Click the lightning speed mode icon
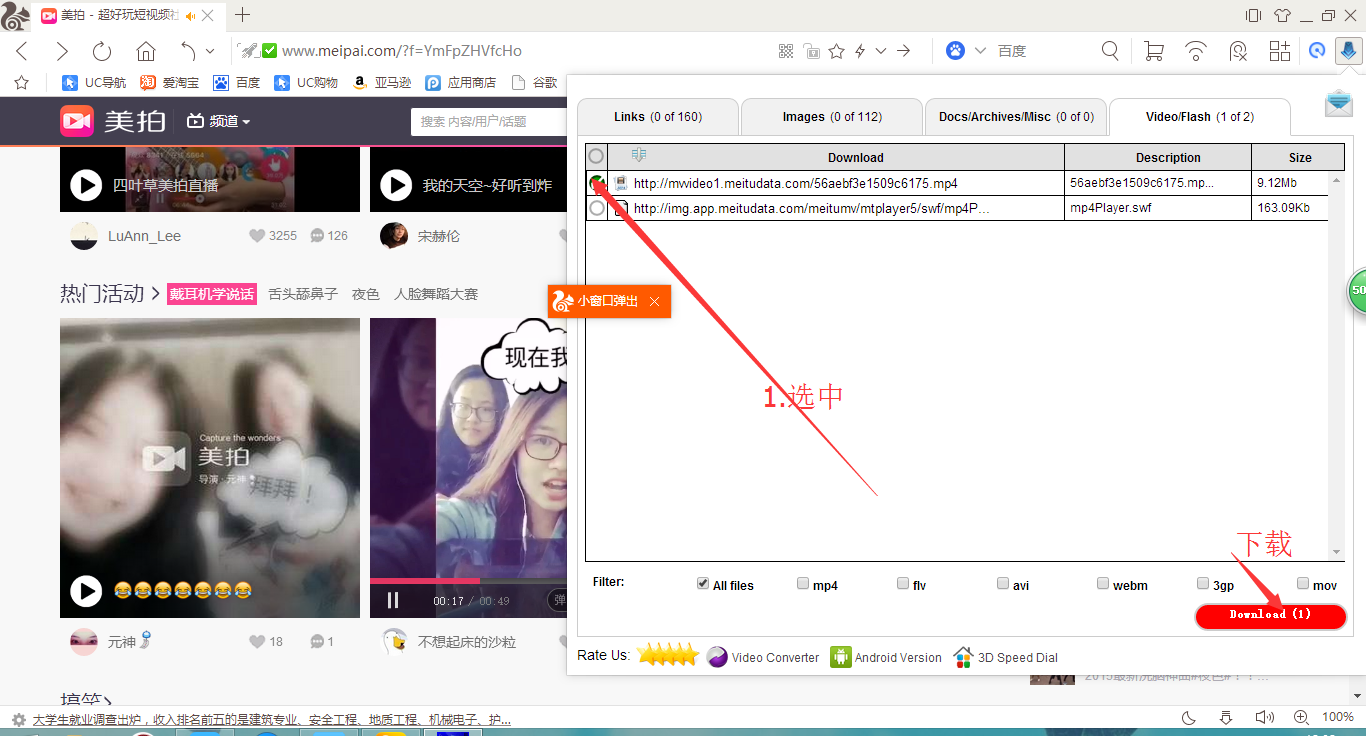The width and height of the screenshot is (1366, 736). coord(860,51)
